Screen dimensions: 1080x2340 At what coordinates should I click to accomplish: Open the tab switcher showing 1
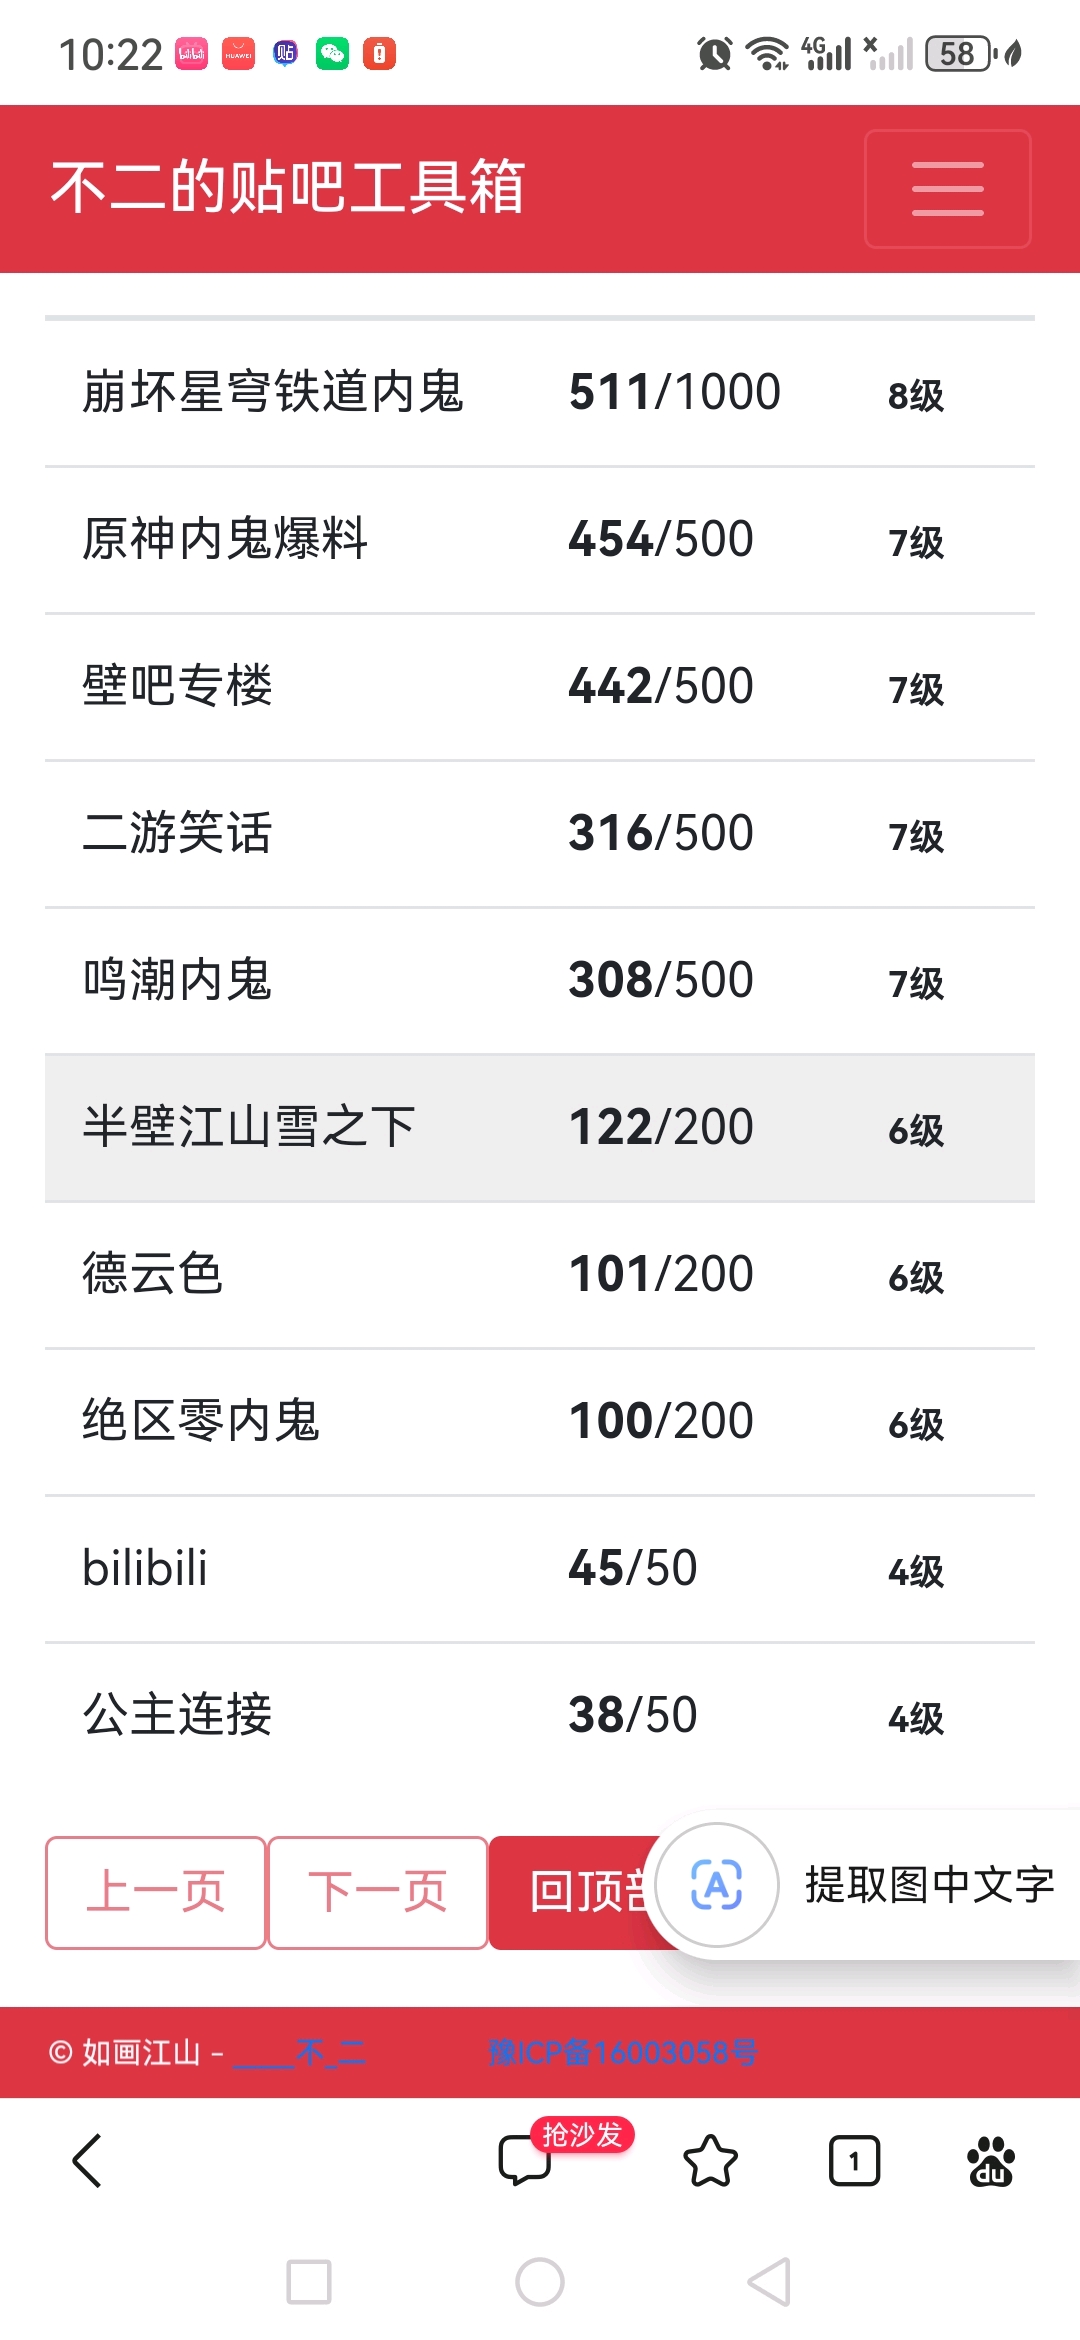pyautogui.click(x=854, y=2161)
